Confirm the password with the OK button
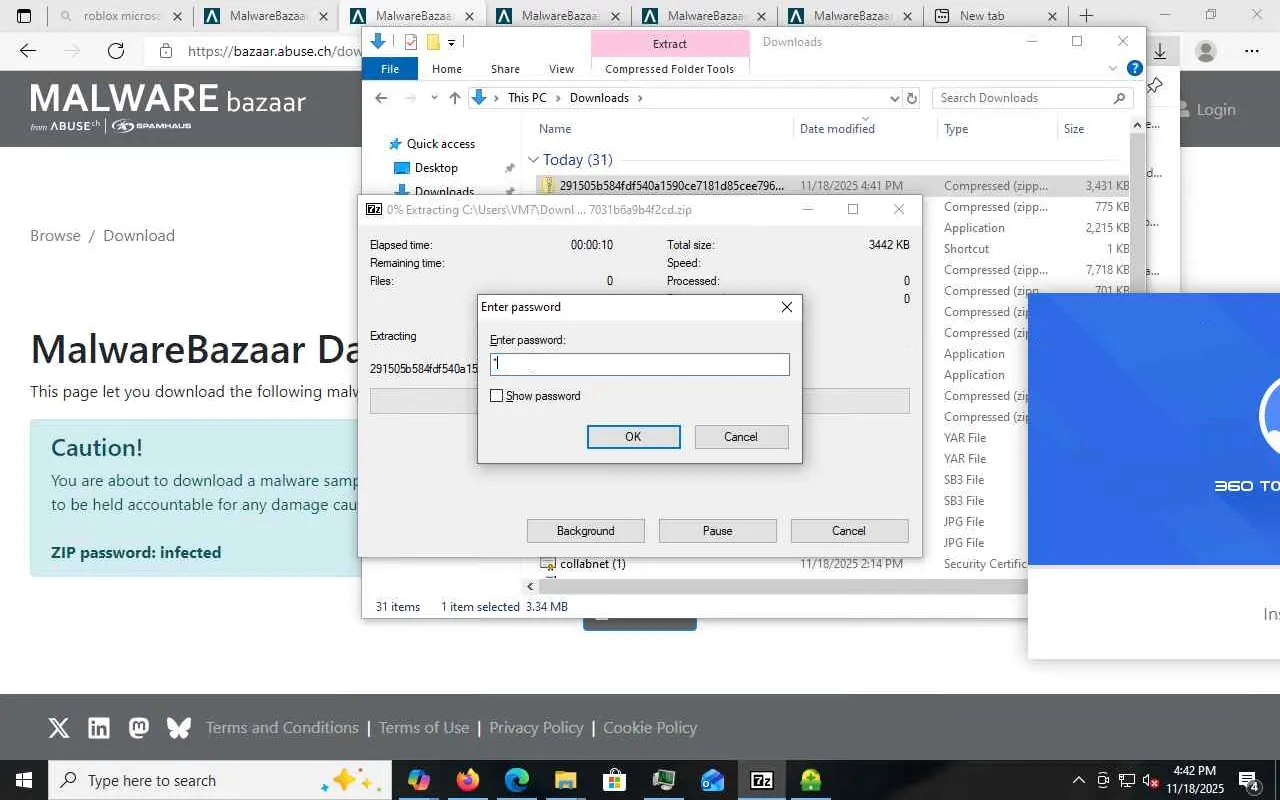This screenshot has width=1280, height=800. [633, 437]
